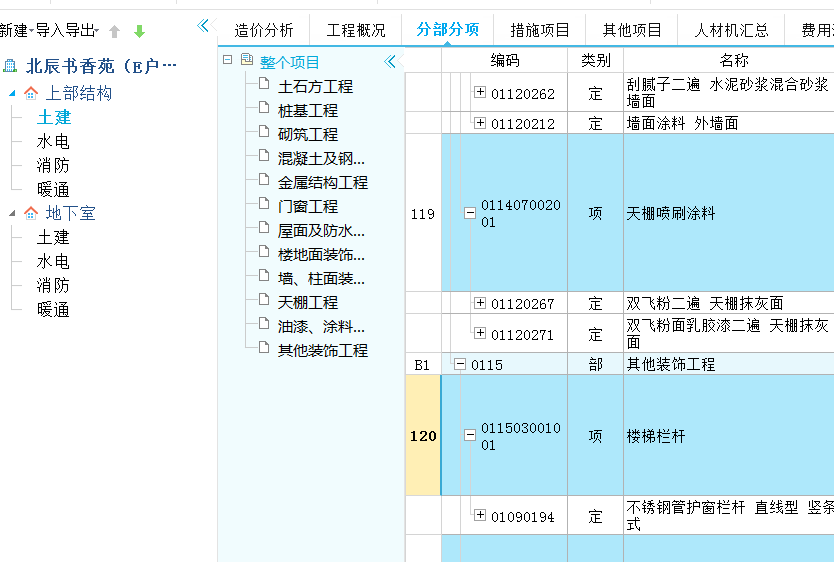Click page icon next to 其他装饰工程
834x562 pixels.
[x=264, y=348]
